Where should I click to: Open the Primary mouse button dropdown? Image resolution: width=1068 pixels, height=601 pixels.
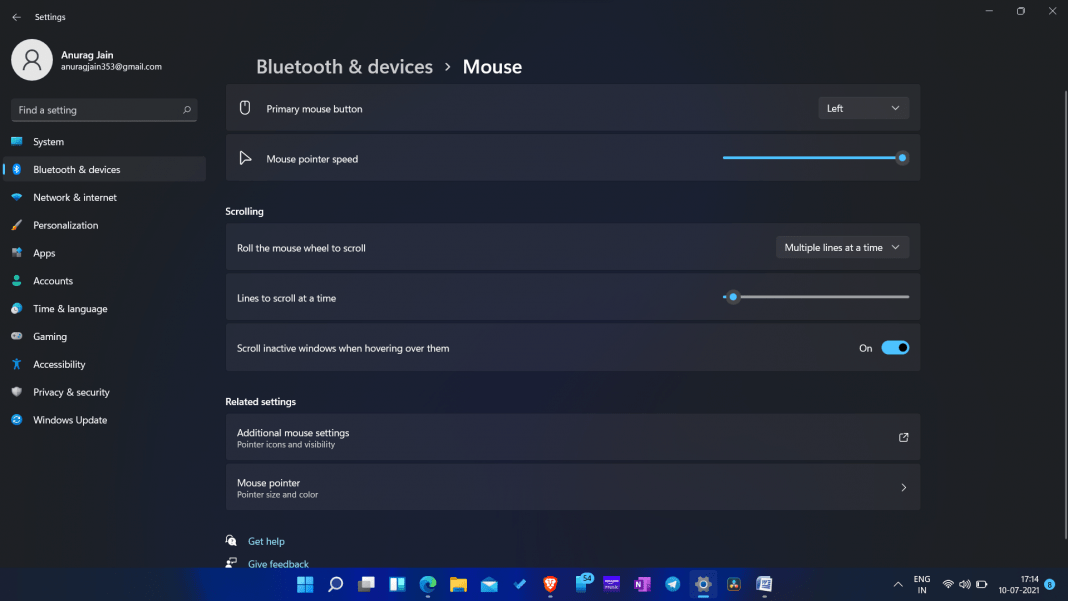[x=863, y=107]
